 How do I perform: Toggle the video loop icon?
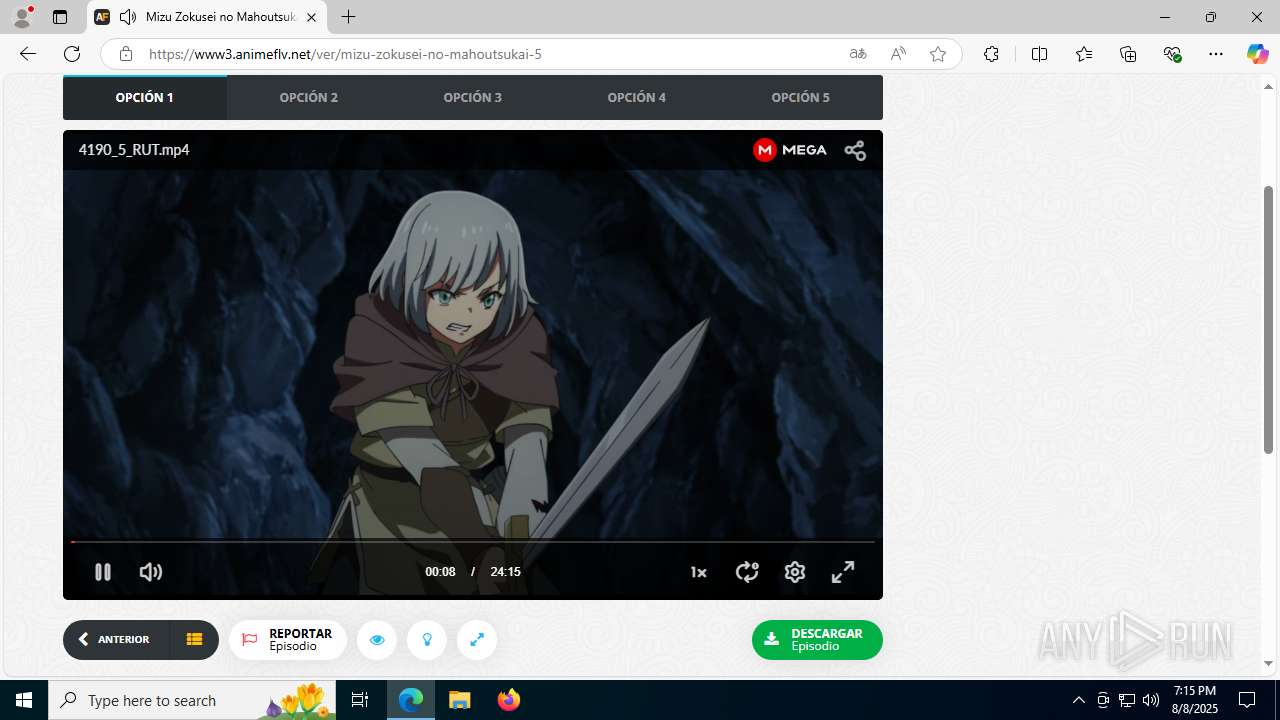tap(747, 572)
